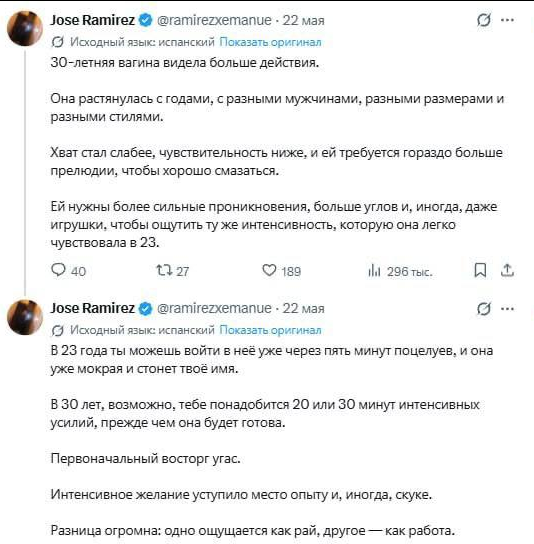This screenshot has width=534, height=544.
Task: Share the first tweet via upload icon
Action: [x=507, y=271]
